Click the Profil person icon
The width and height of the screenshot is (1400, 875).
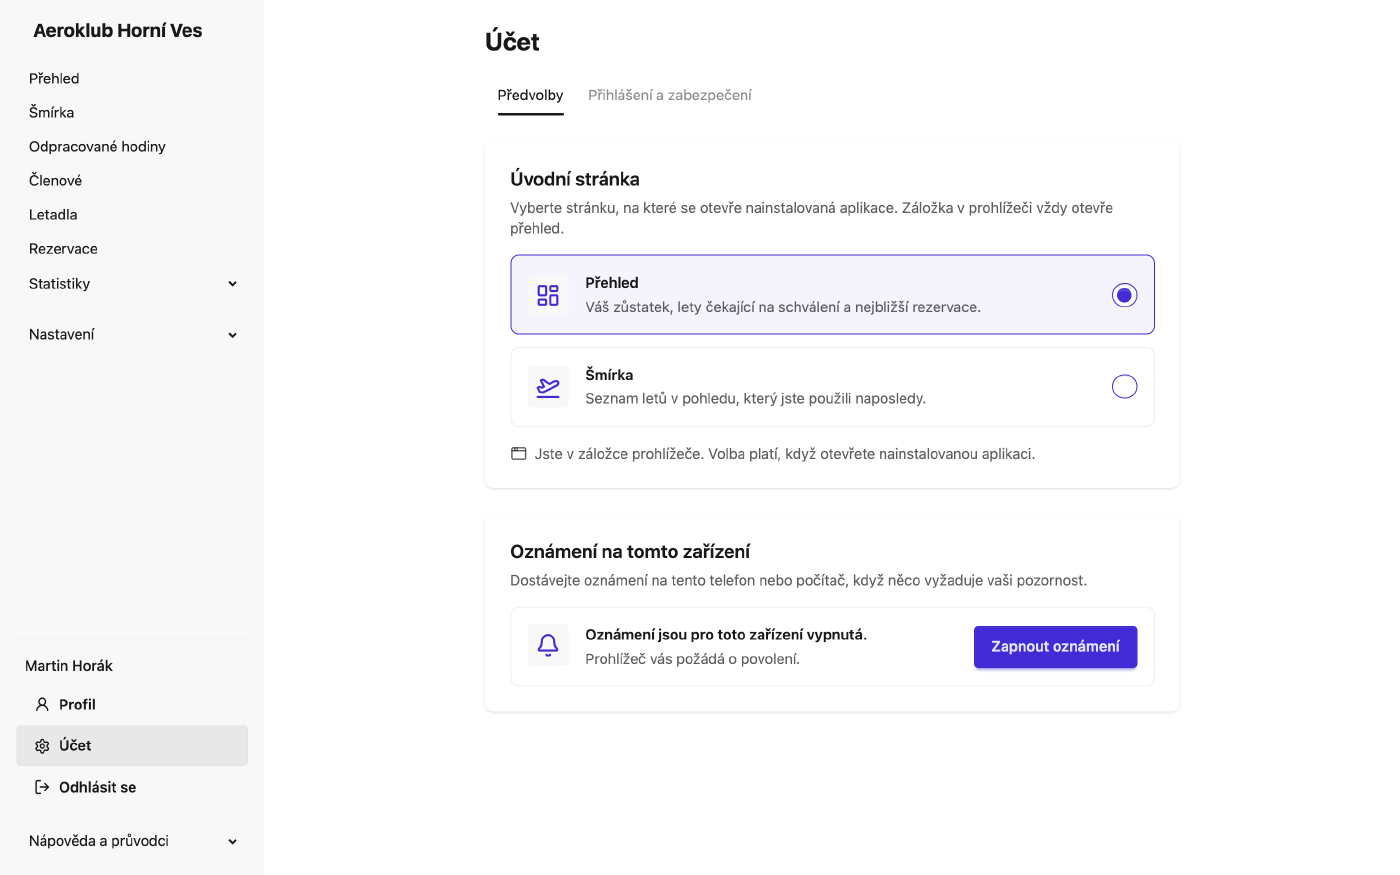pos(42,705)
